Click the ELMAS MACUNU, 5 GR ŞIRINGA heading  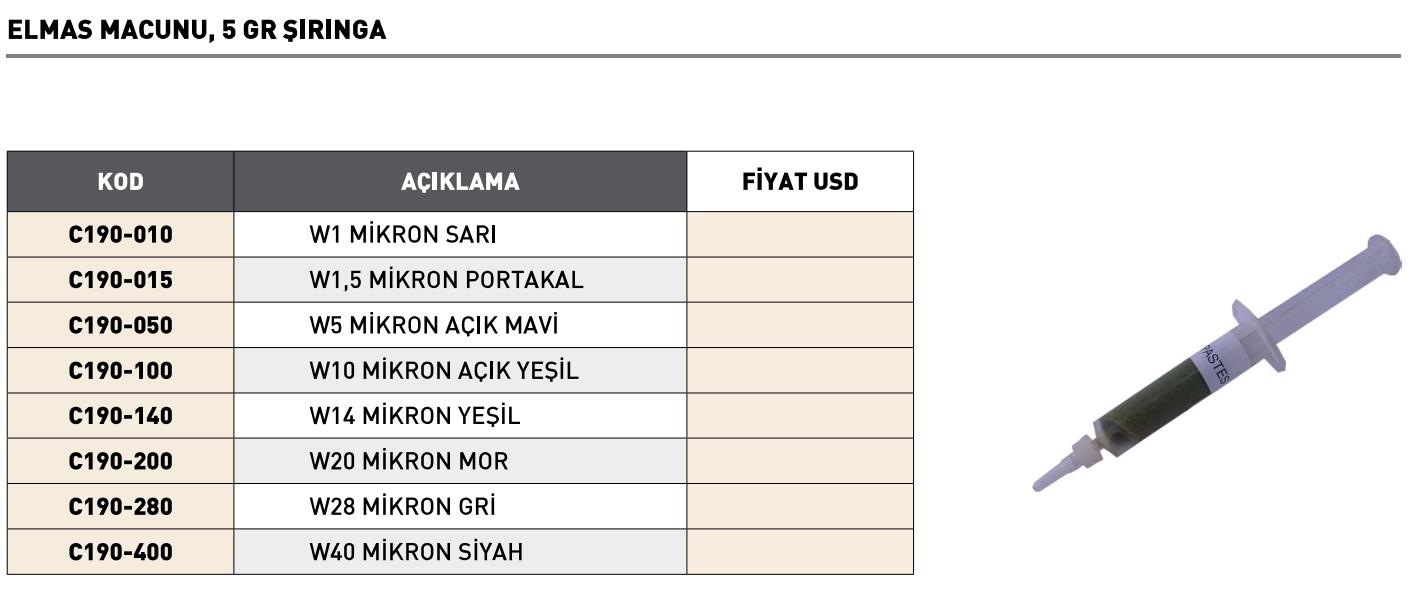(196, 30)
